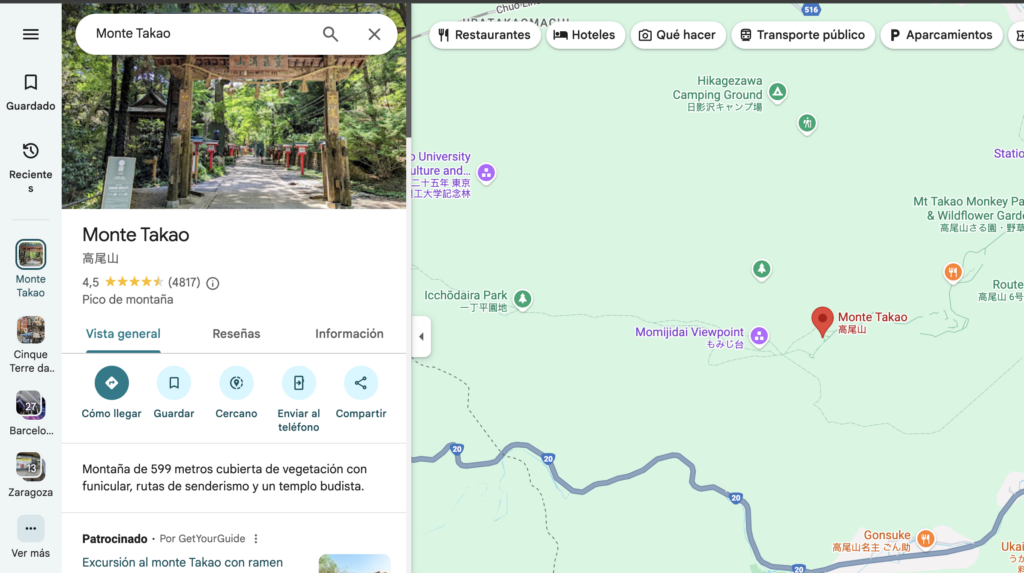This screenshot has width=1024, height=573.
Task: Click the search magnifier icon
Action: click(x=331, y=34)
